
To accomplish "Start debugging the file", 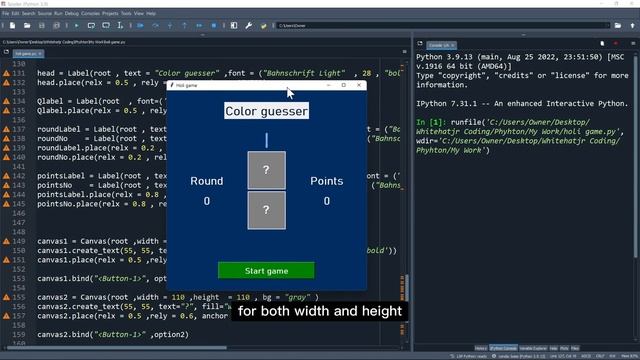I will tap(140, 26).
